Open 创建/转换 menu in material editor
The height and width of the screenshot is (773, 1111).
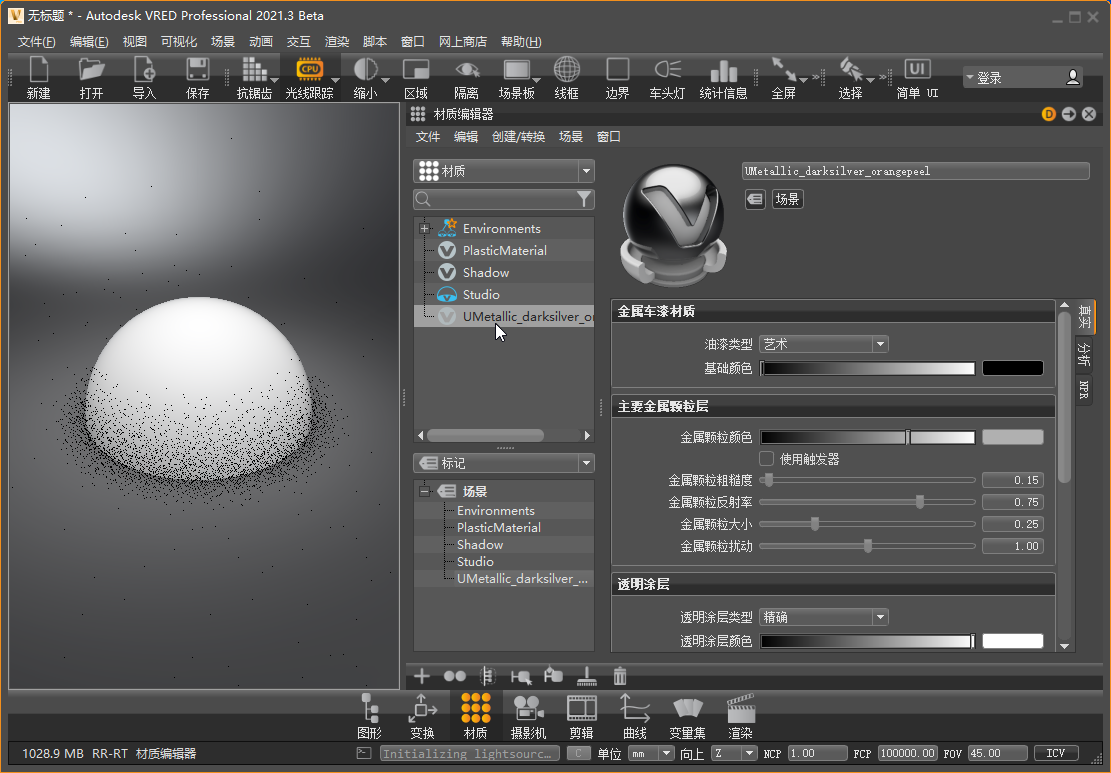(519, 137)
